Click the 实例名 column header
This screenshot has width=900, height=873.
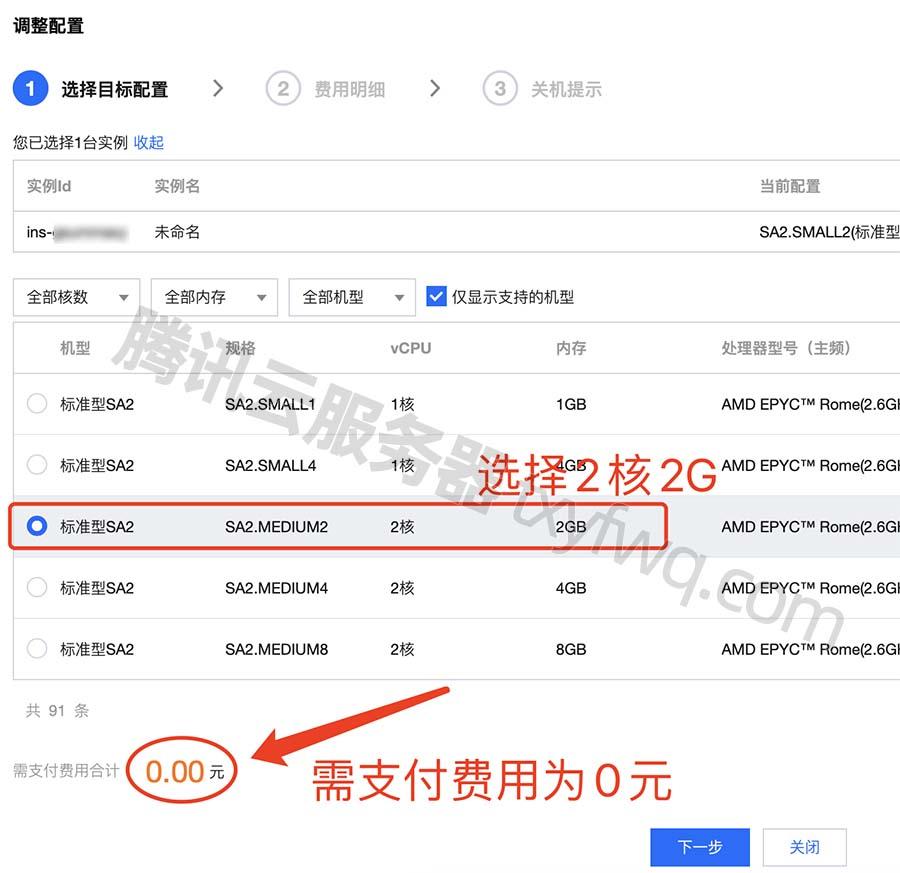tap(177, 186)
